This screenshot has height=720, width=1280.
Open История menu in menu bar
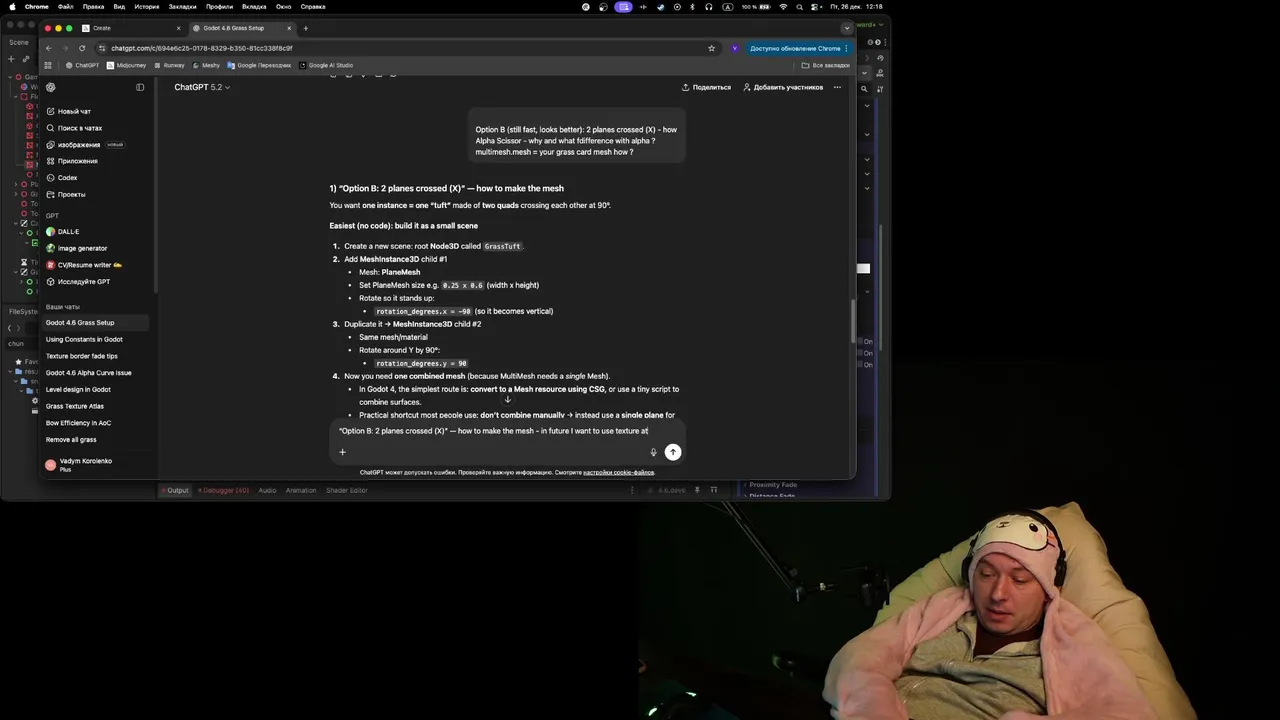[147, 6]
